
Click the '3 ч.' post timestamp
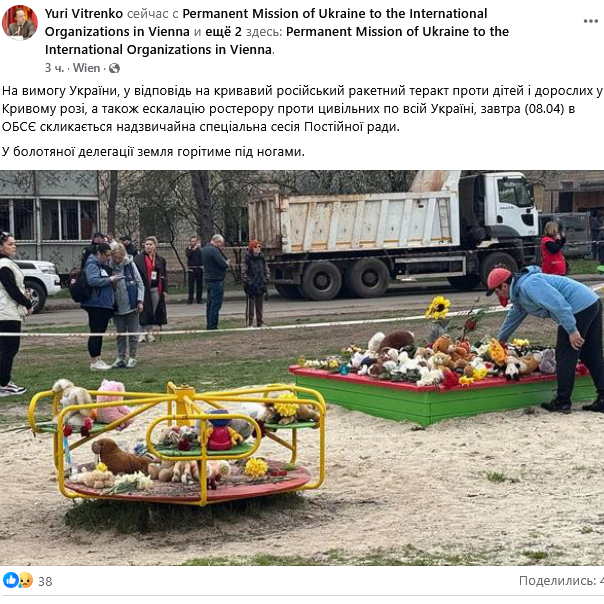click(54, 68)
